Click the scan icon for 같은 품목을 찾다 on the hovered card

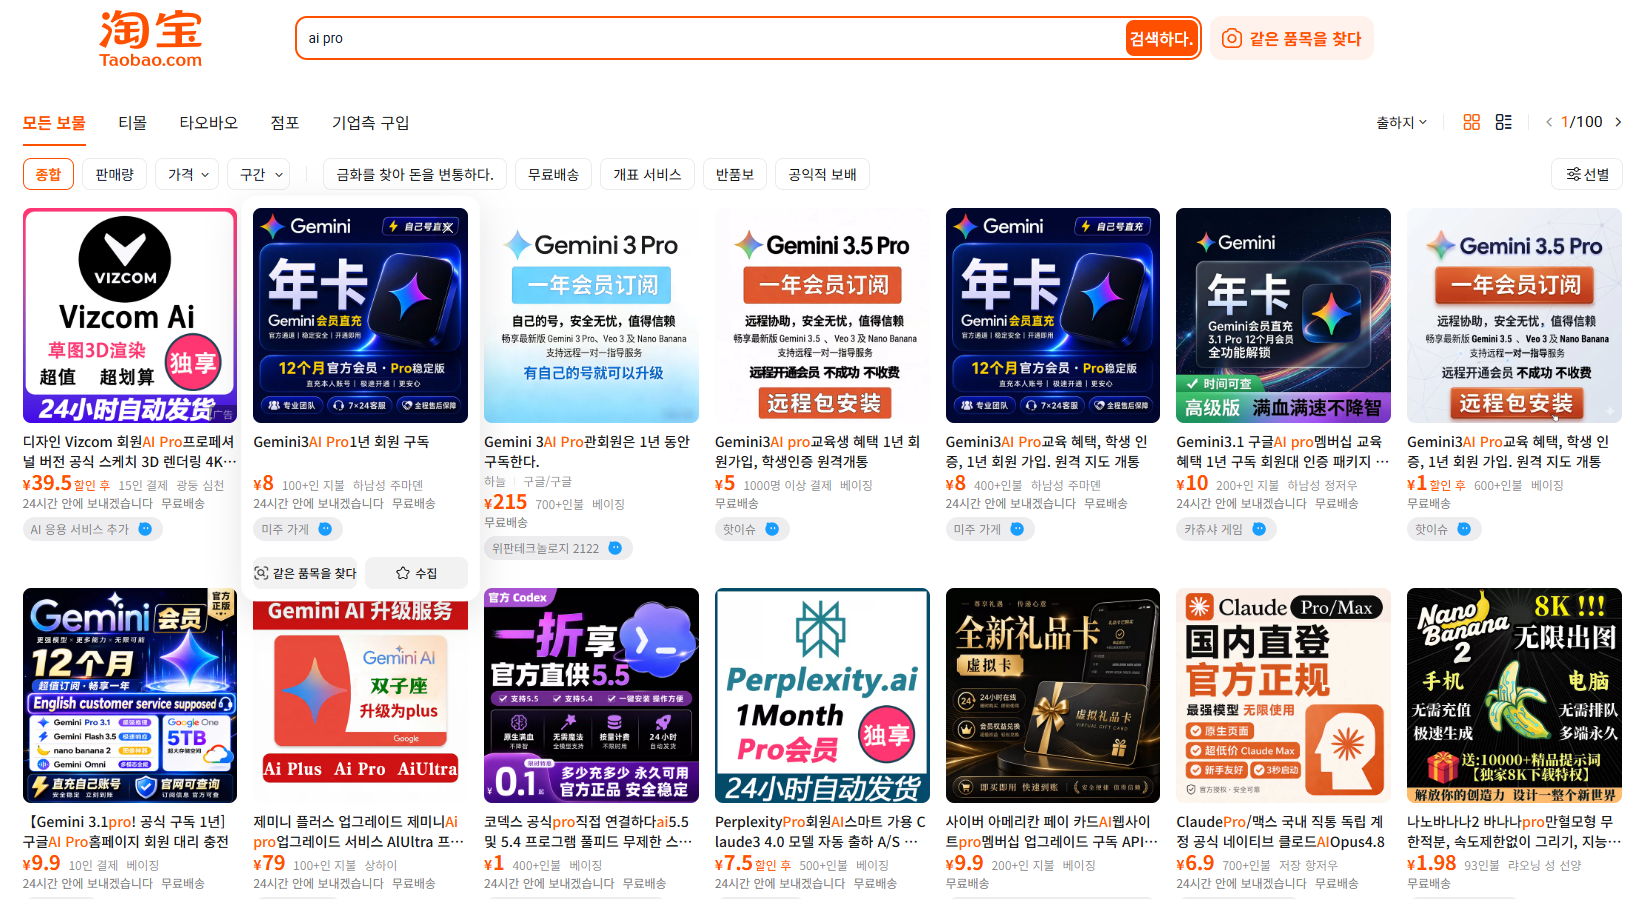pos(261,573)
